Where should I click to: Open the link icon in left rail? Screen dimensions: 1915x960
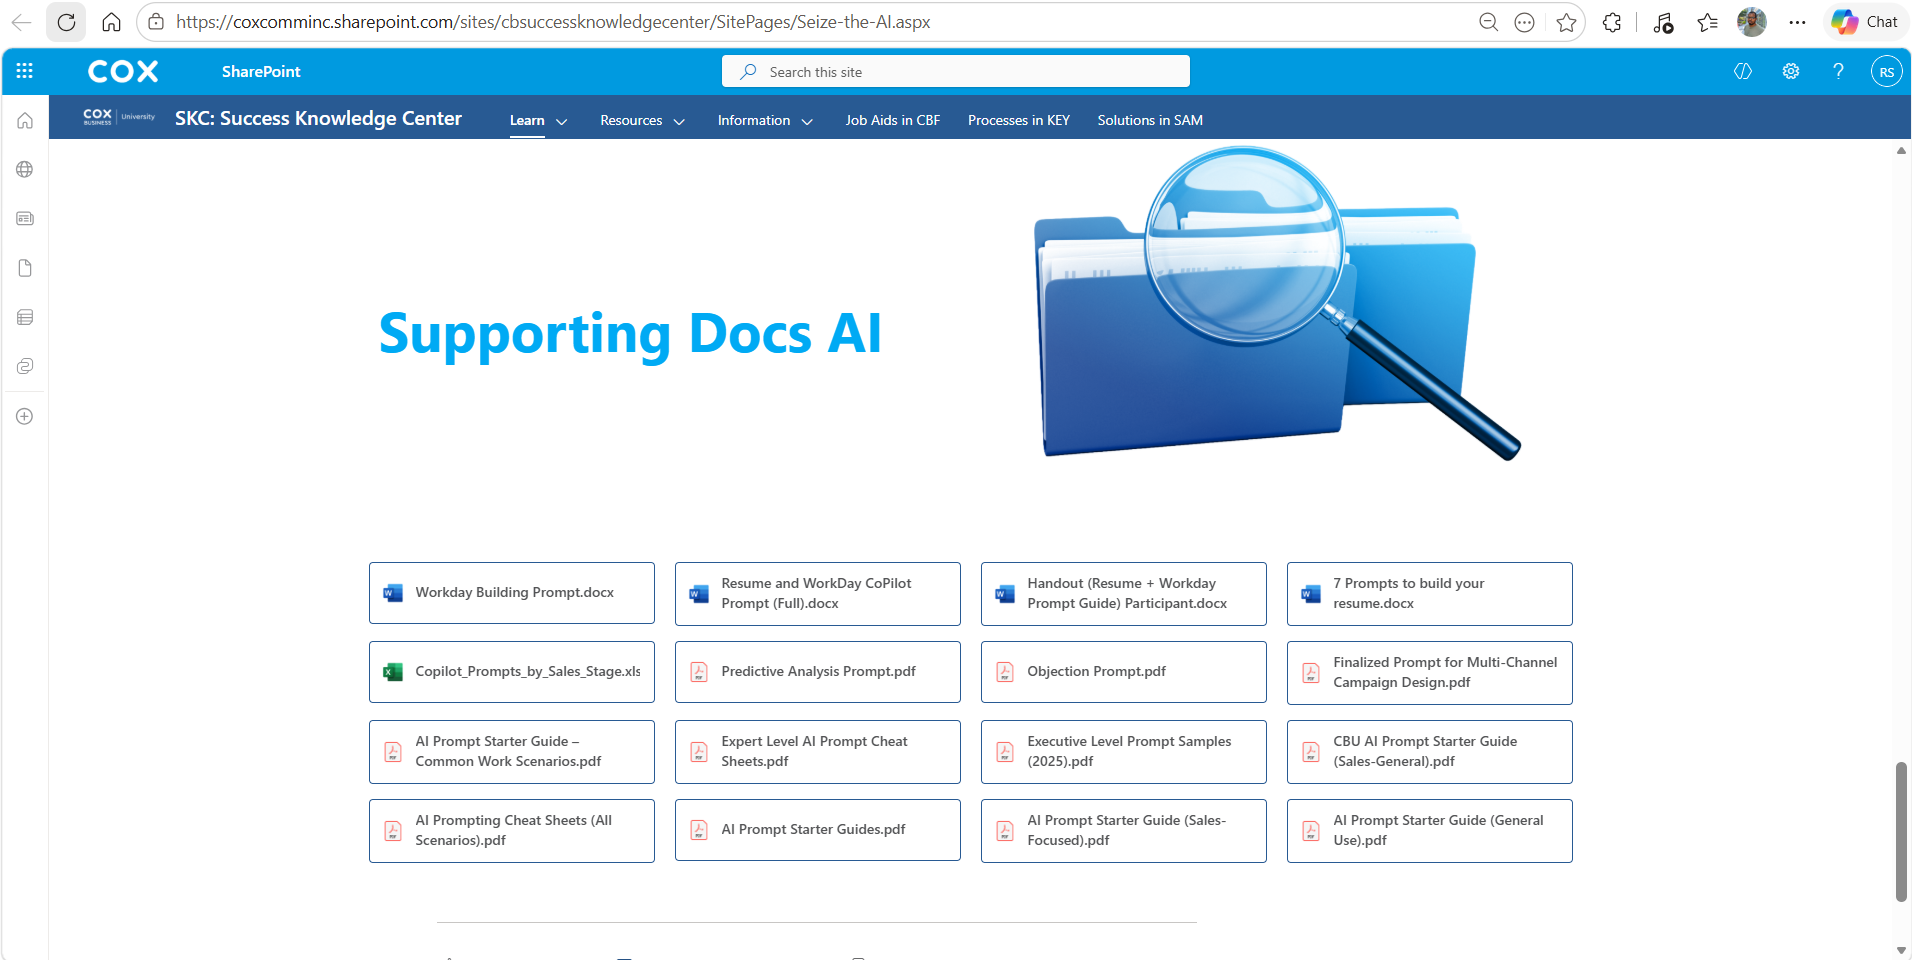25,366
